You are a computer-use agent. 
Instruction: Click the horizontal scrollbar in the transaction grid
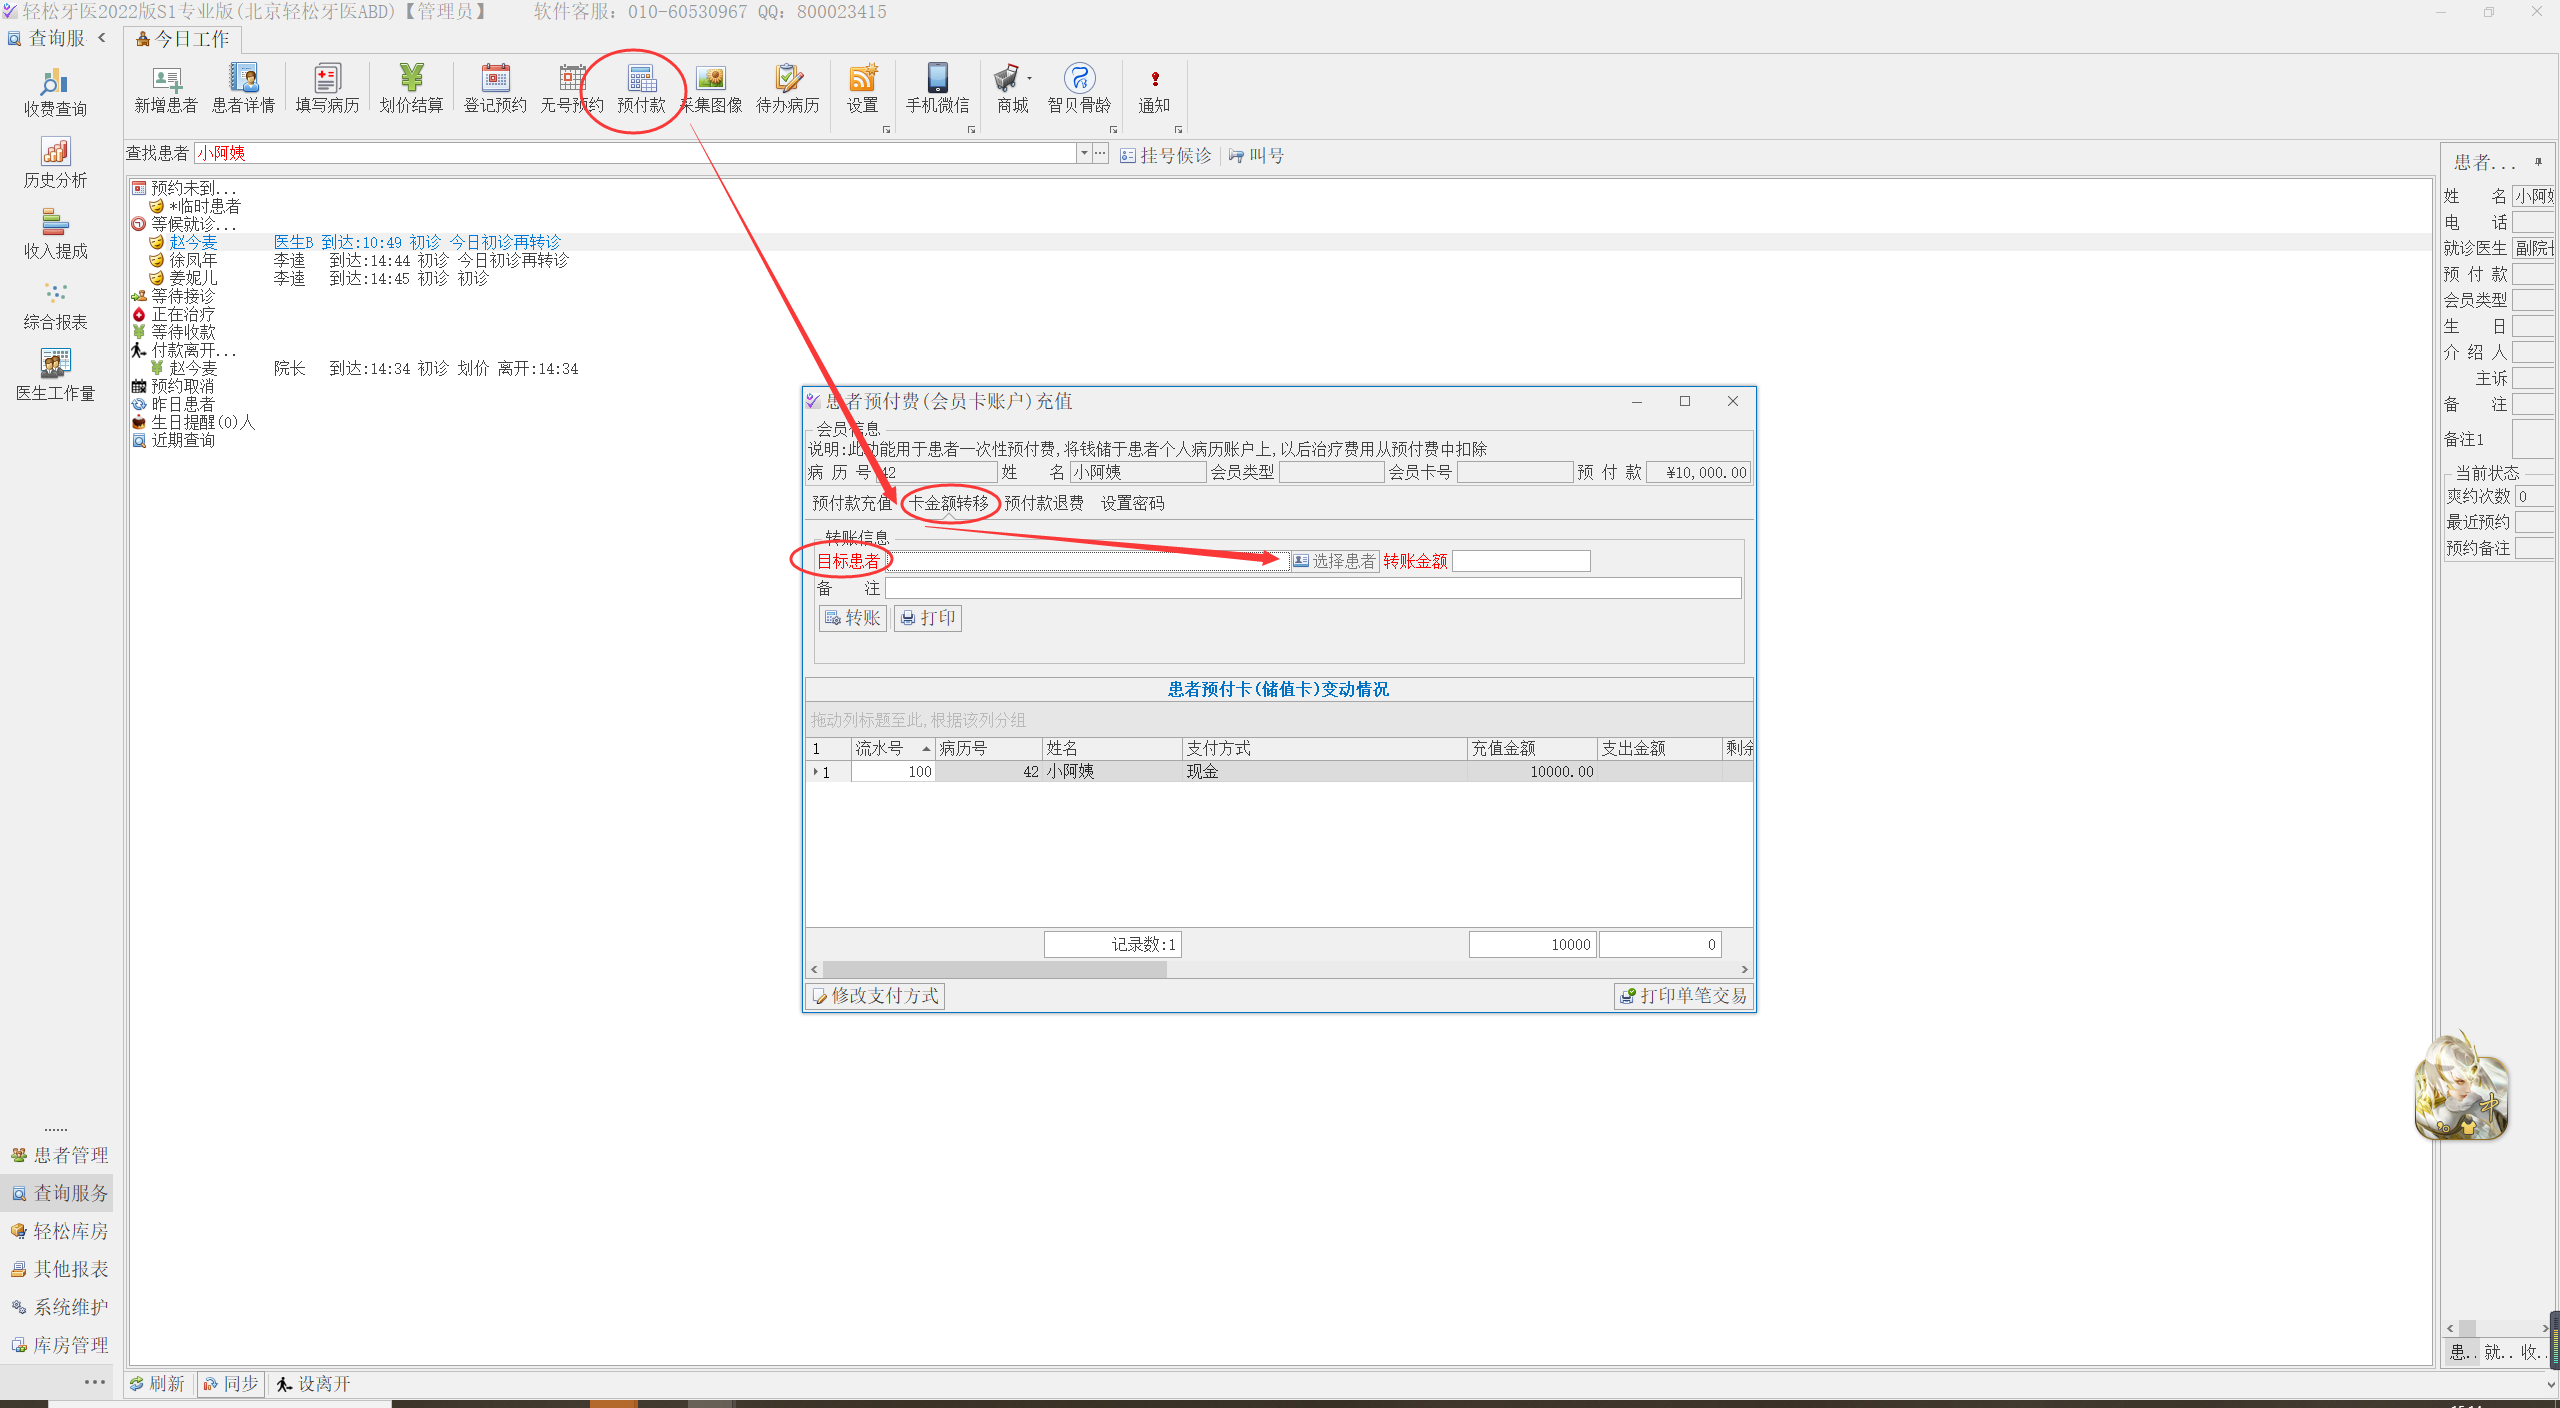pos(994,969)
